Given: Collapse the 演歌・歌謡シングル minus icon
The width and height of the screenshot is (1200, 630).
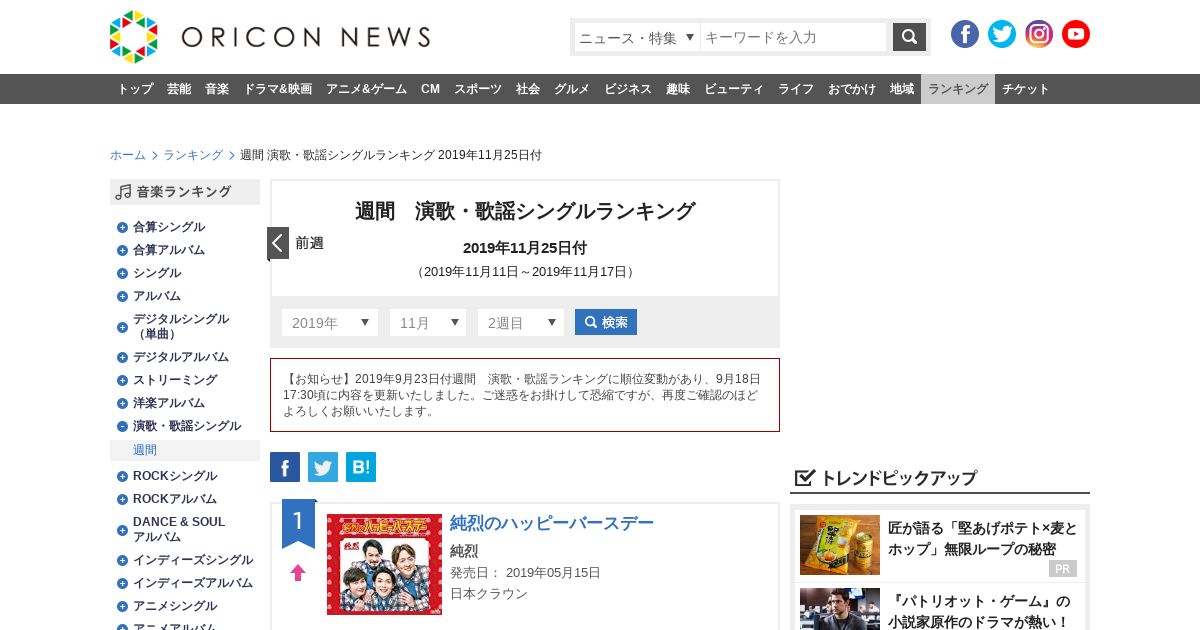Looking at the screenshot, I should click(122, 426).
